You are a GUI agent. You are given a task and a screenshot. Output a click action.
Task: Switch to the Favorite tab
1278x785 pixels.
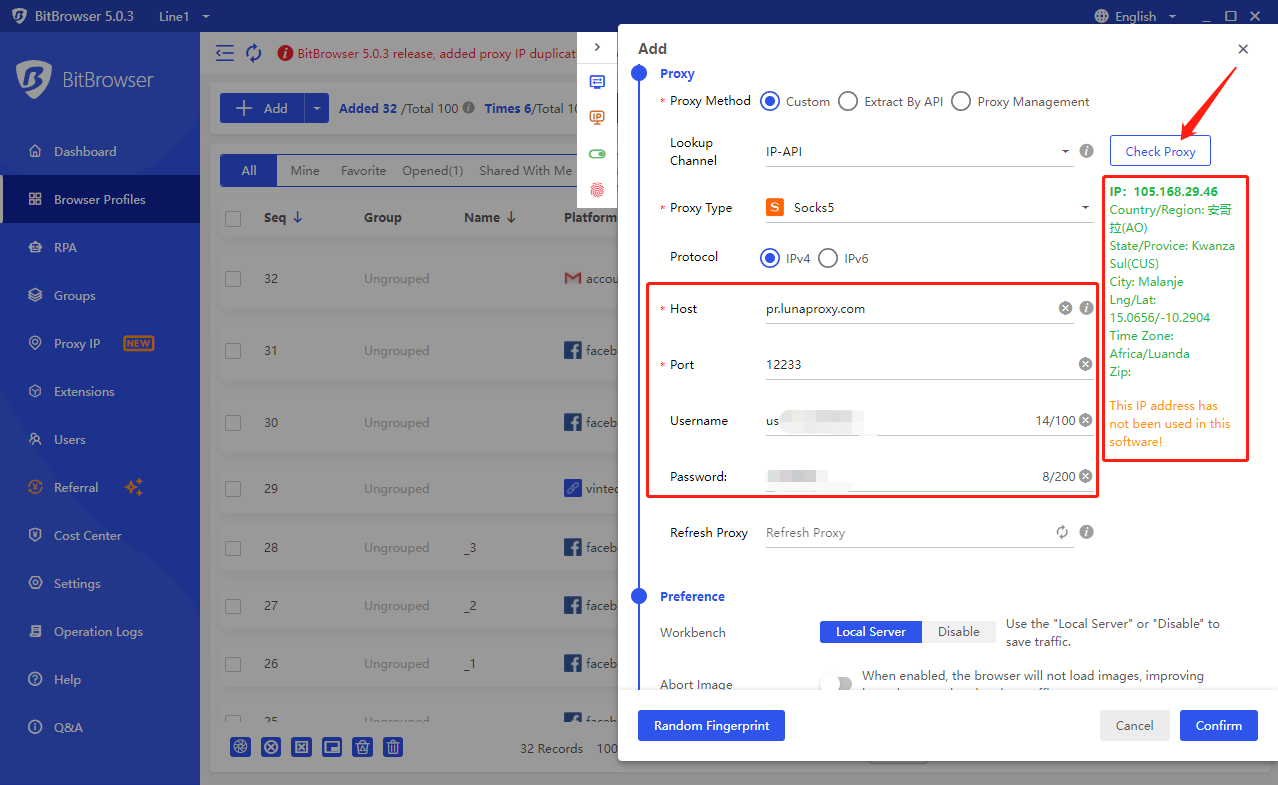point(363,171)
